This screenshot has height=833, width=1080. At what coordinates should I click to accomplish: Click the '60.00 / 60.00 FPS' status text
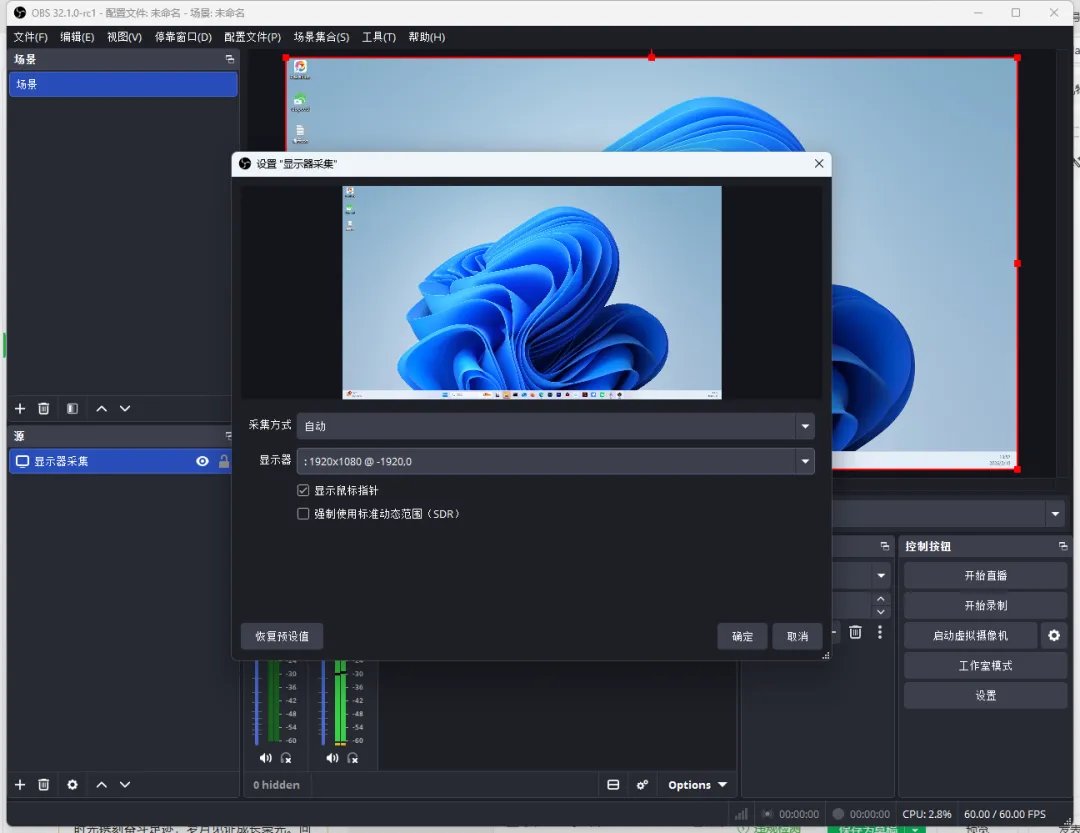pyautogui.click(x=1004, y=814)
